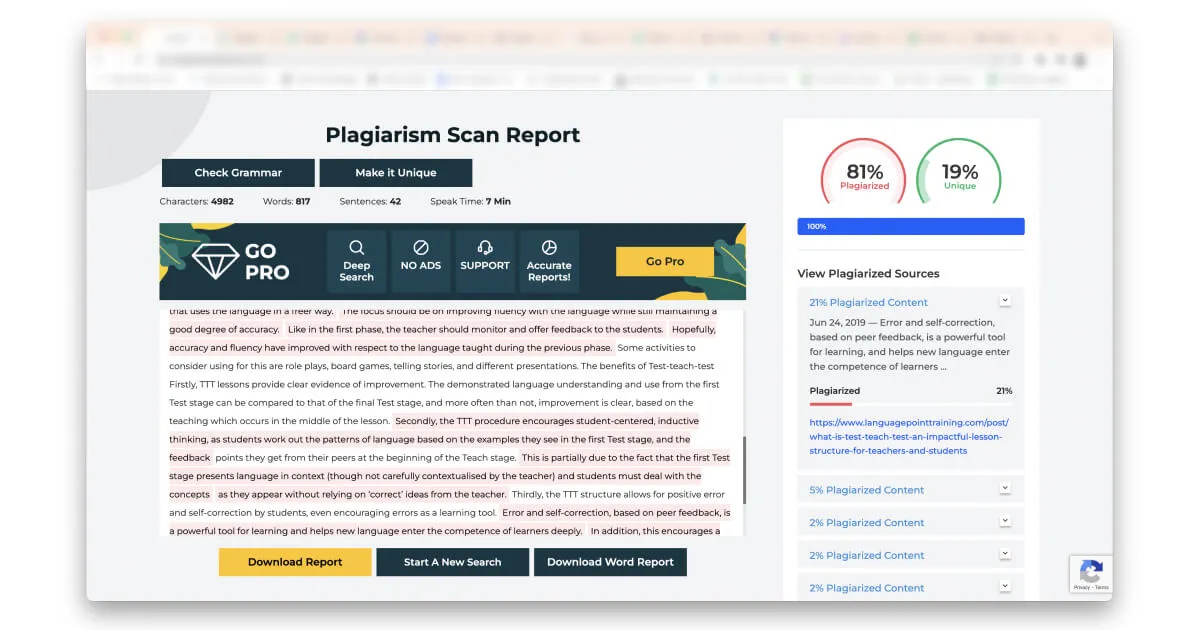Screen dimensions: 1200x630
Task: Click the Accurate Reports pie icon
Action: (549, 247)
